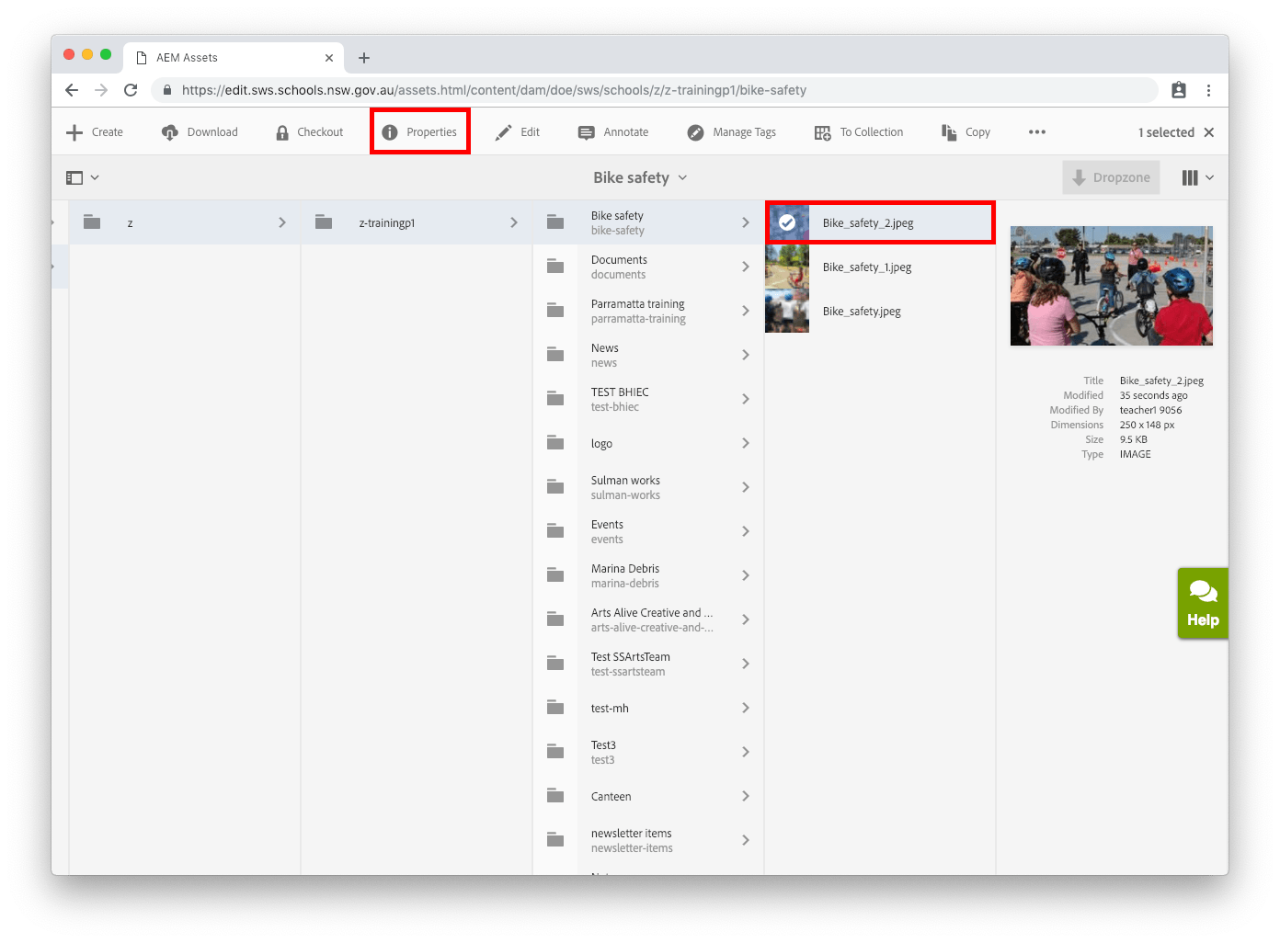Viewport: 1280px width, 943px height.
Task: Select the Bike_safety.jpeg thumbnail
Action: [x=787, y=311]
